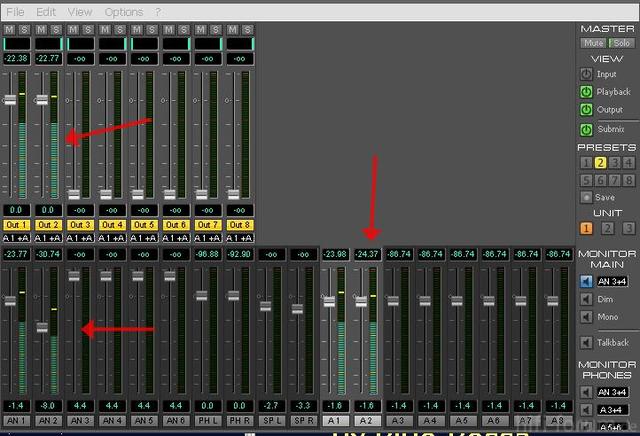
Task: Click the -24.37 level readout above A2
Action: click(367, 254)
